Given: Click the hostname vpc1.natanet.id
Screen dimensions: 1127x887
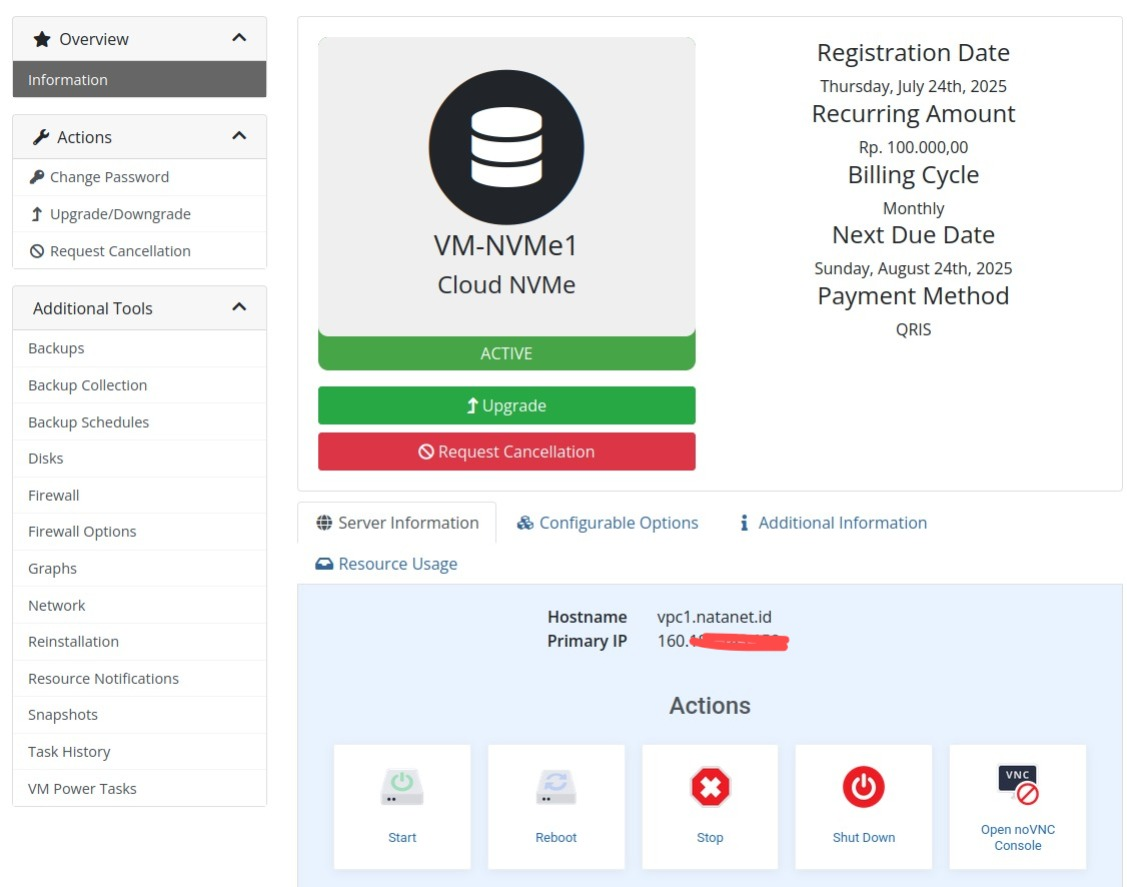Looking at the screenshot, I should point(714,617).
